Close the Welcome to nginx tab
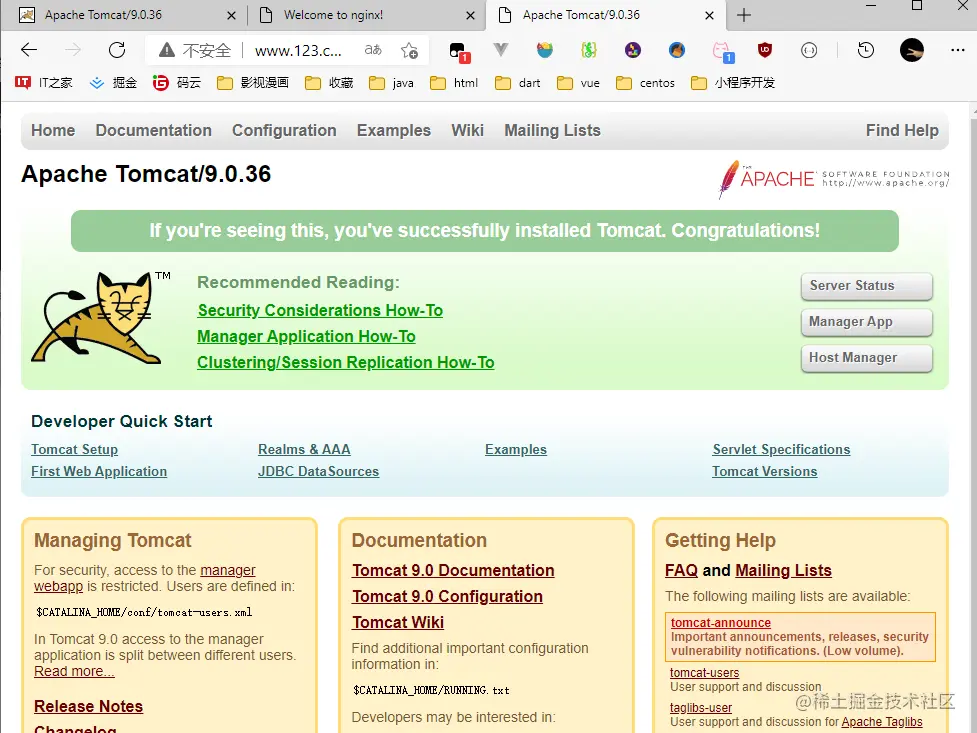The width and height of the screenshot is (977, 733). 470,16
